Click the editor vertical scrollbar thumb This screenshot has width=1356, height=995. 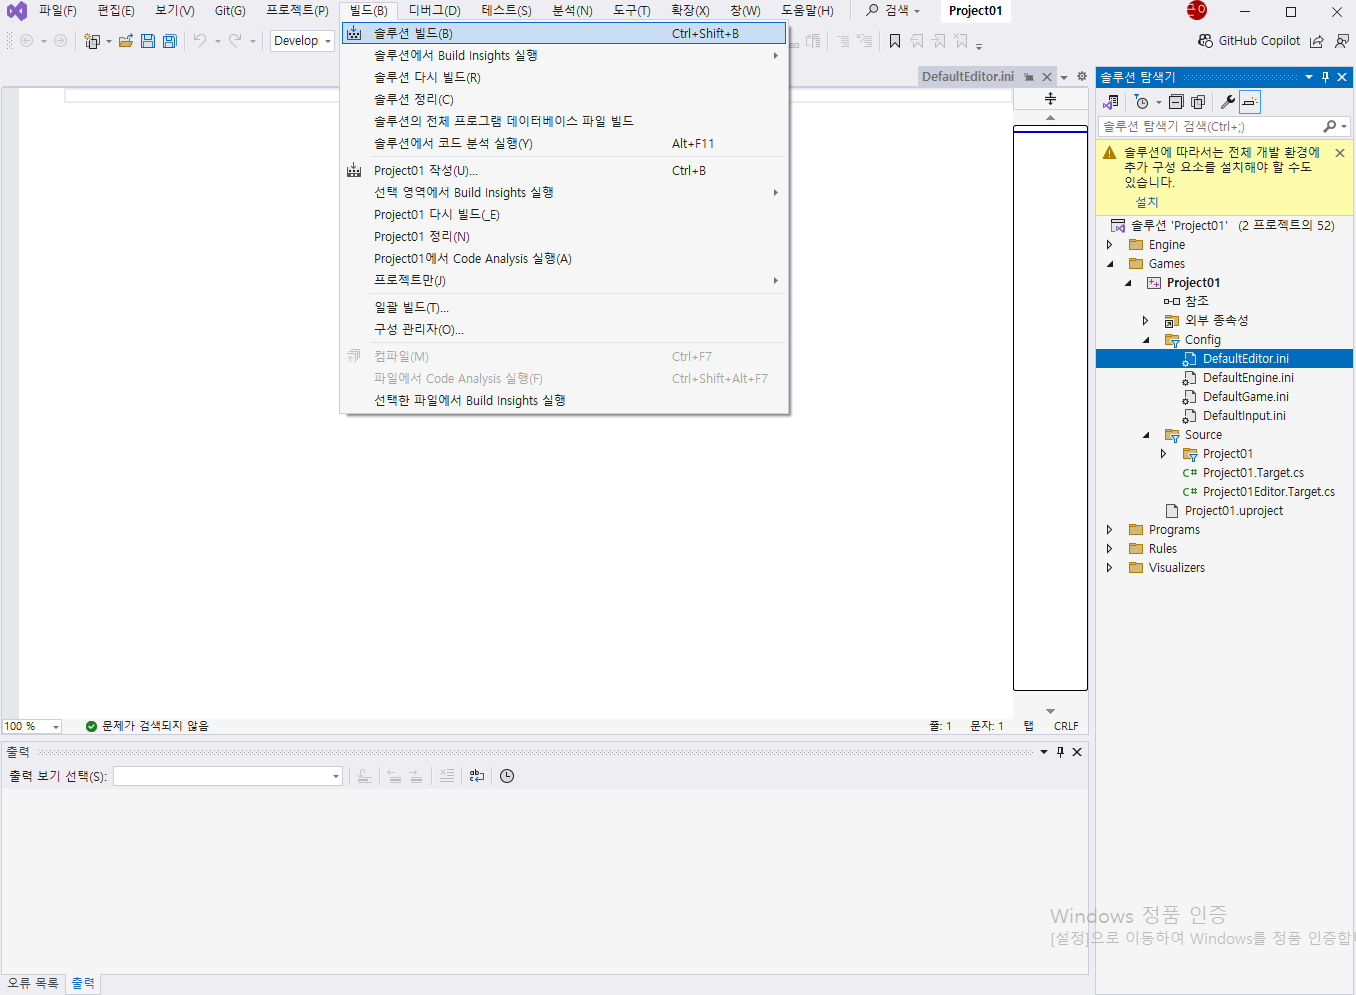[x=1050, y=408]
